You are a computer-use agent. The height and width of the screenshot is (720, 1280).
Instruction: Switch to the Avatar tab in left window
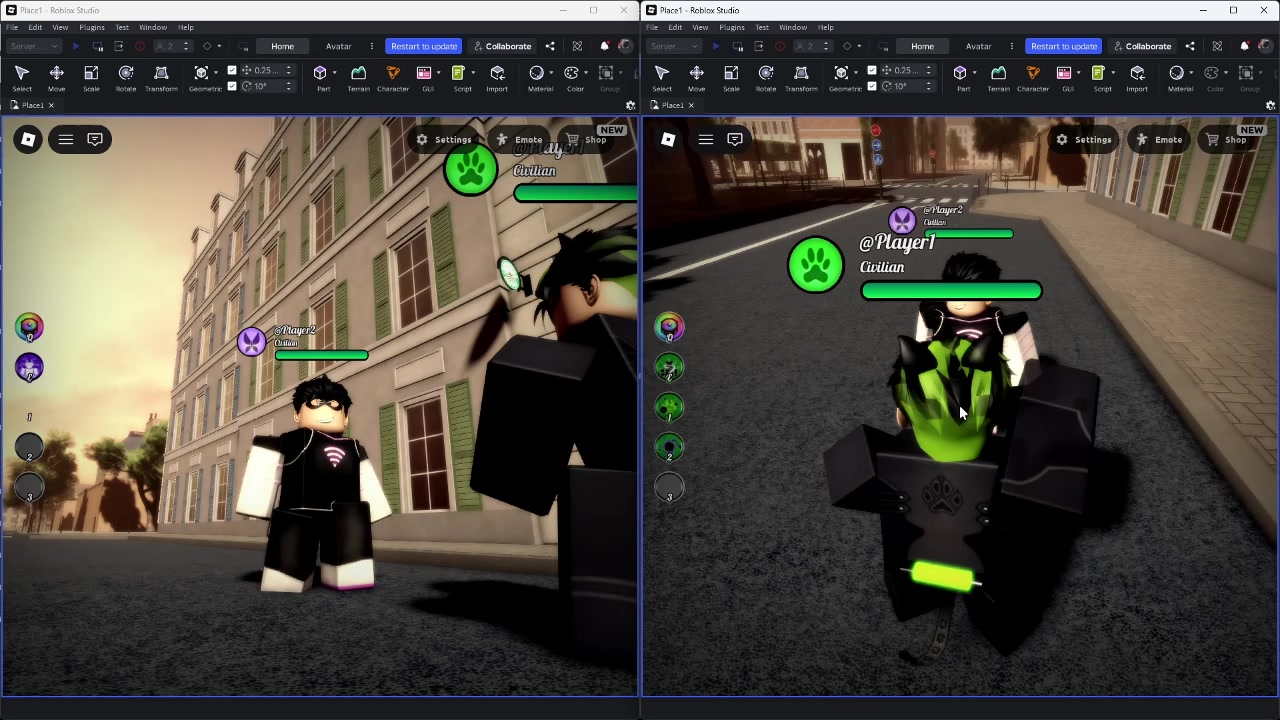tap(338, 46)
